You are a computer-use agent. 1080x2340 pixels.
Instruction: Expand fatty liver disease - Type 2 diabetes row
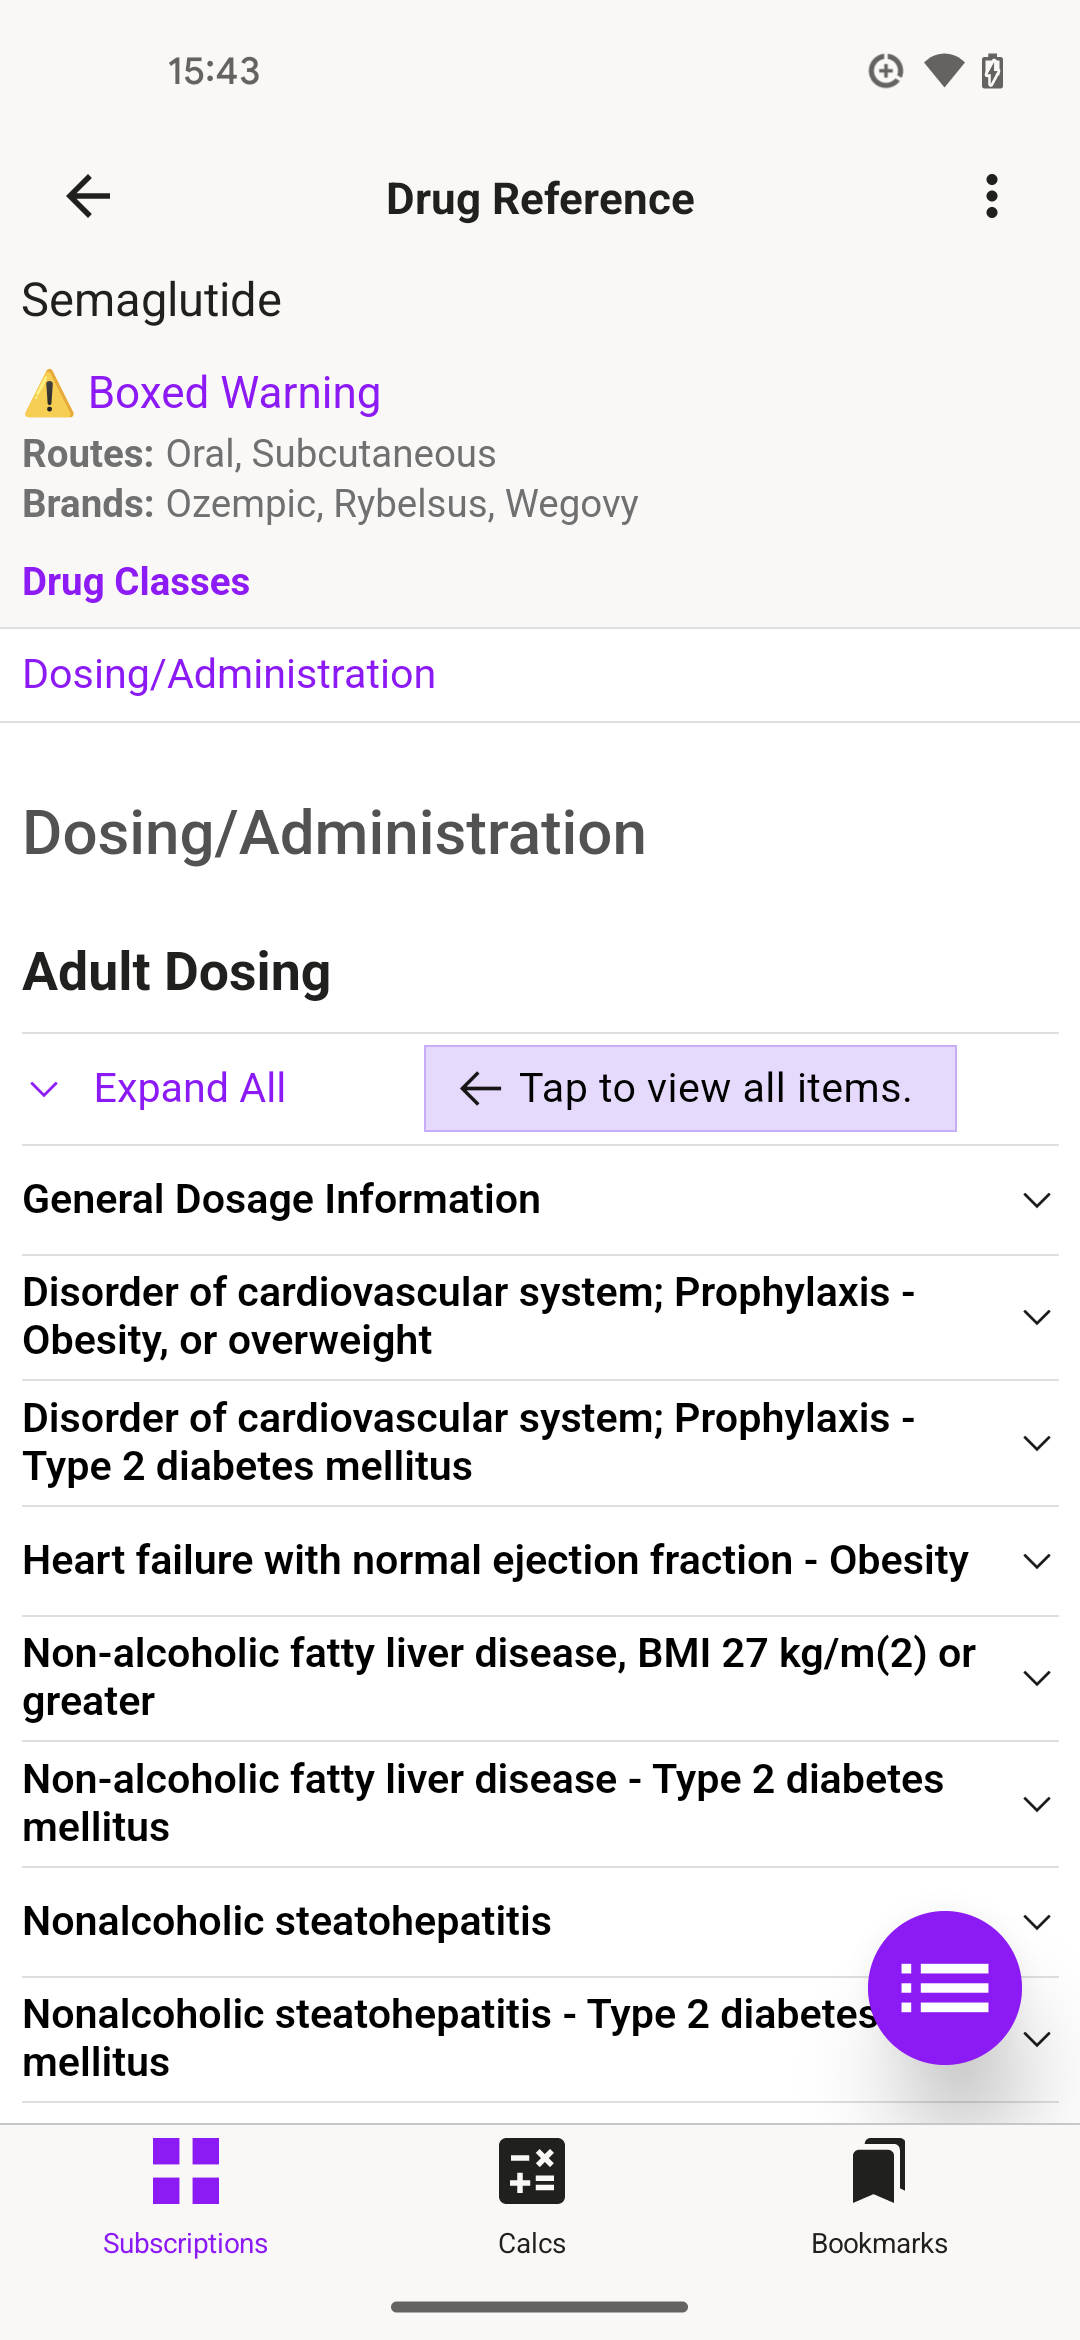(540, 1804)
